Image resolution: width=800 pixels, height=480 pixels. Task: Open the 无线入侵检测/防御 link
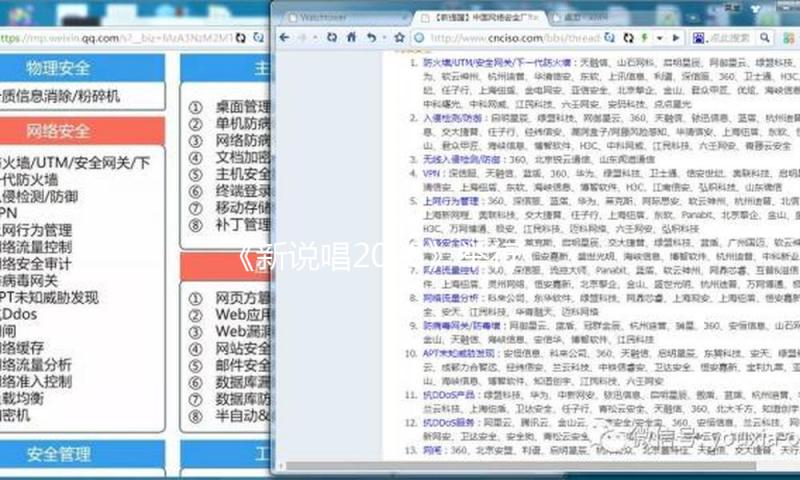461,159
